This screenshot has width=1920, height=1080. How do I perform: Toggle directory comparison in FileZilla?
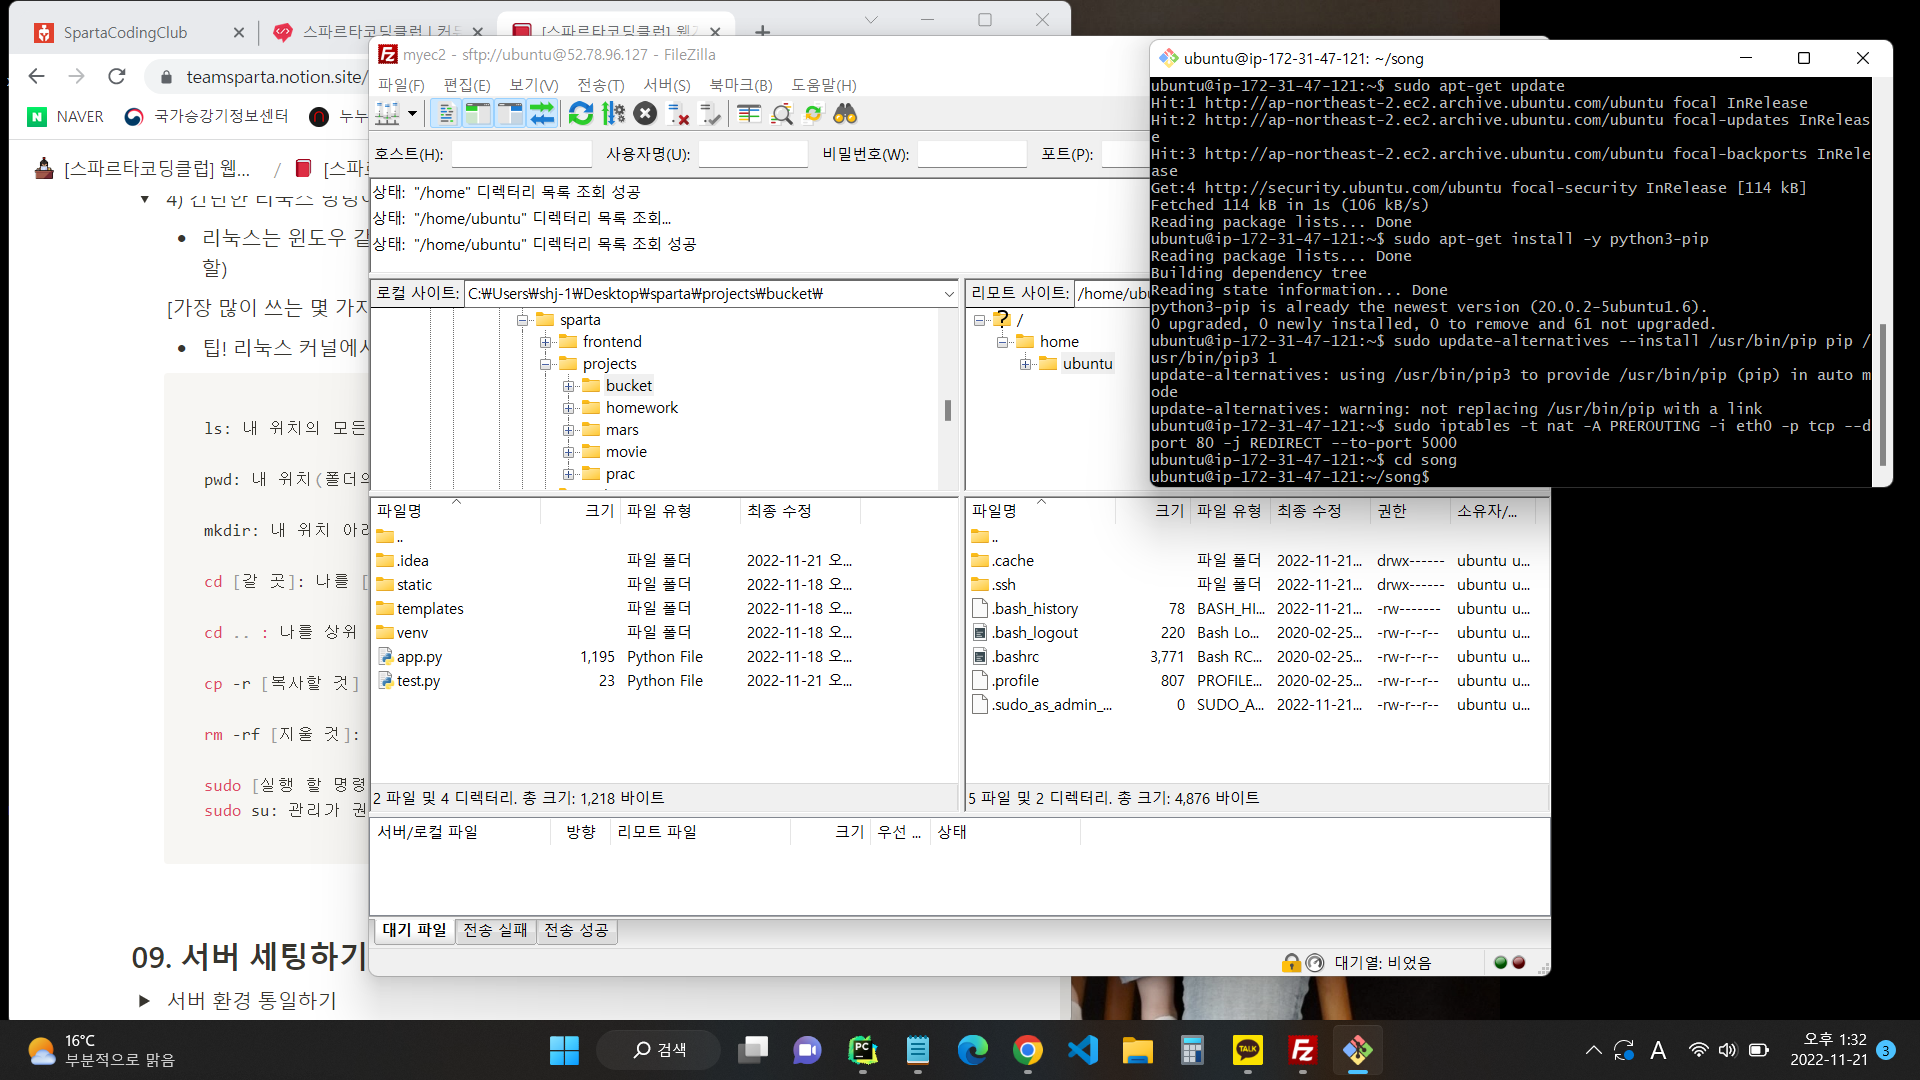782,114
